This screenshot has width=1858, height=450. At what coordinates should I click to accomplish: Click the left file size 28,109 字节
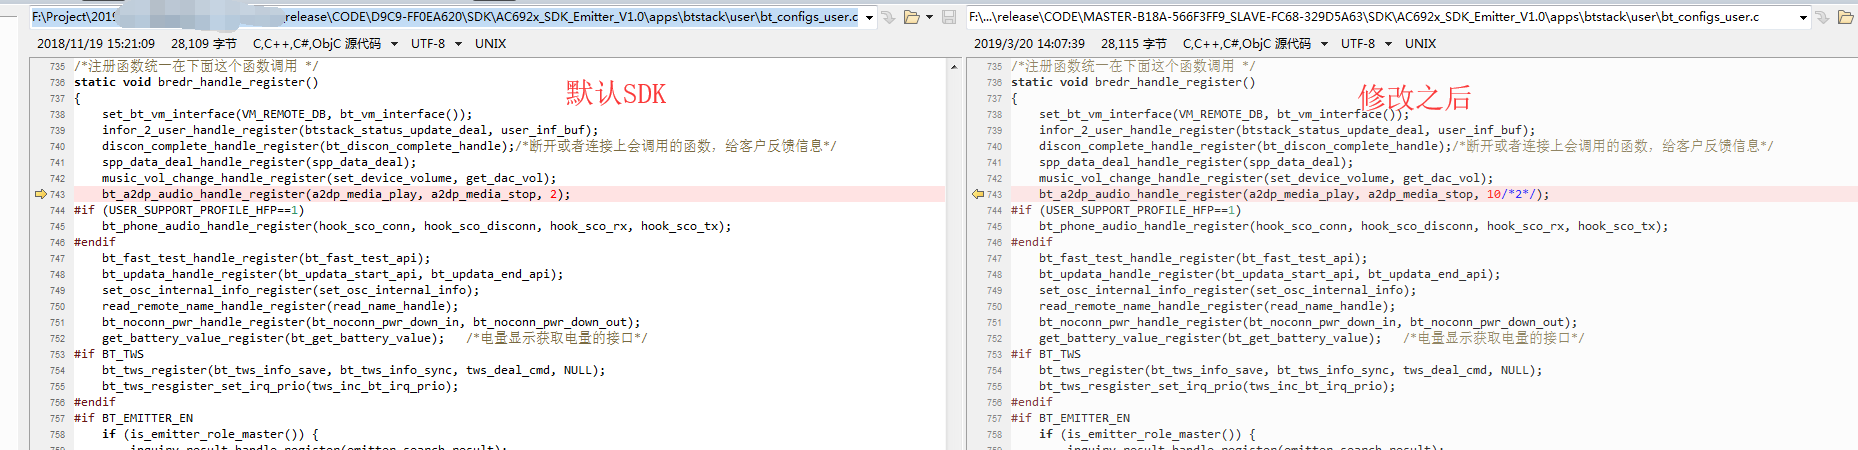pos(204,44)
